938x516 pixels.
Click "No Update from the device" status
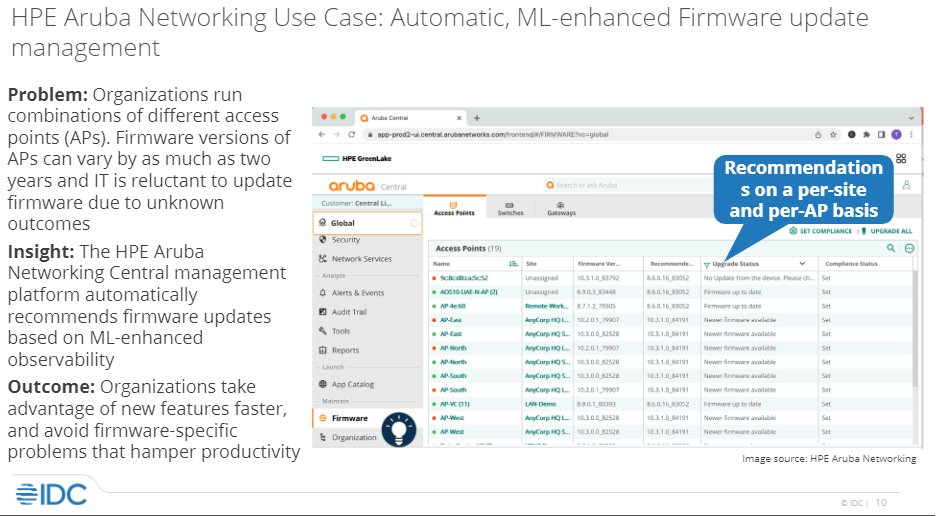click(x=759, y=278)
